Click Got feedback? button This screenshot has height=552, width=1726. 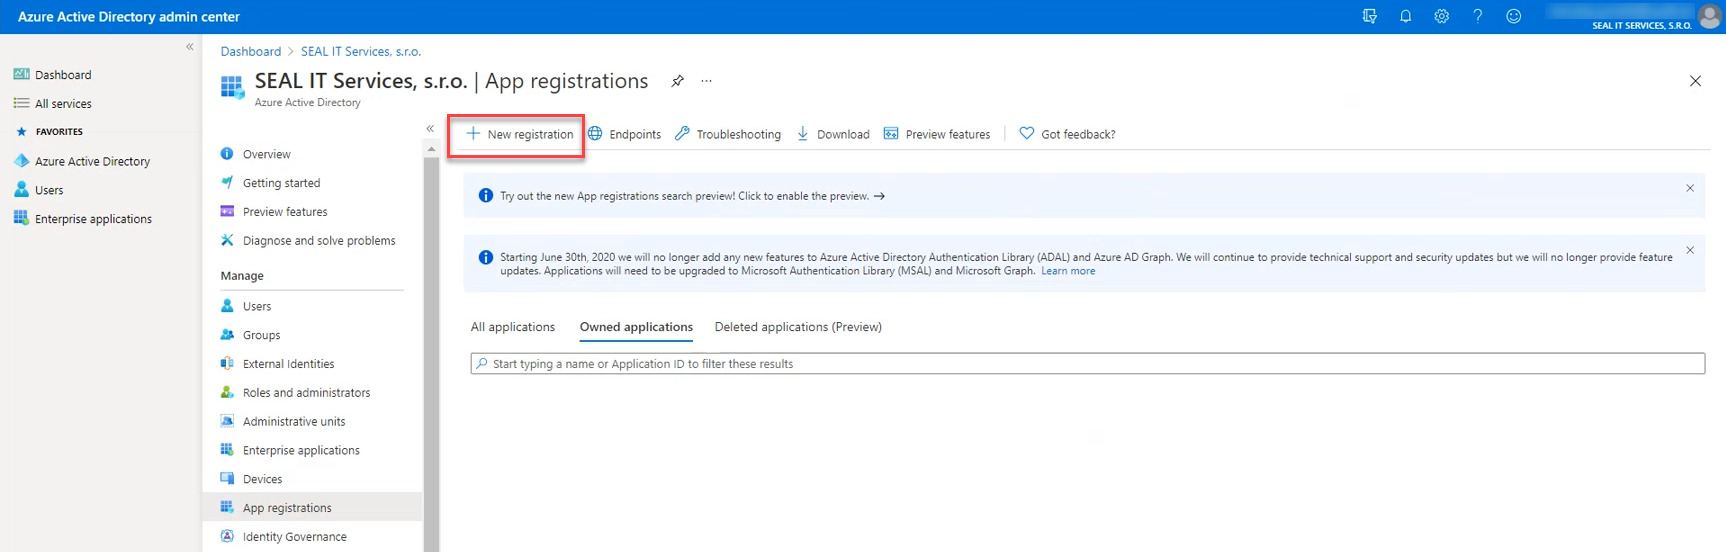tap(1067, 134)
